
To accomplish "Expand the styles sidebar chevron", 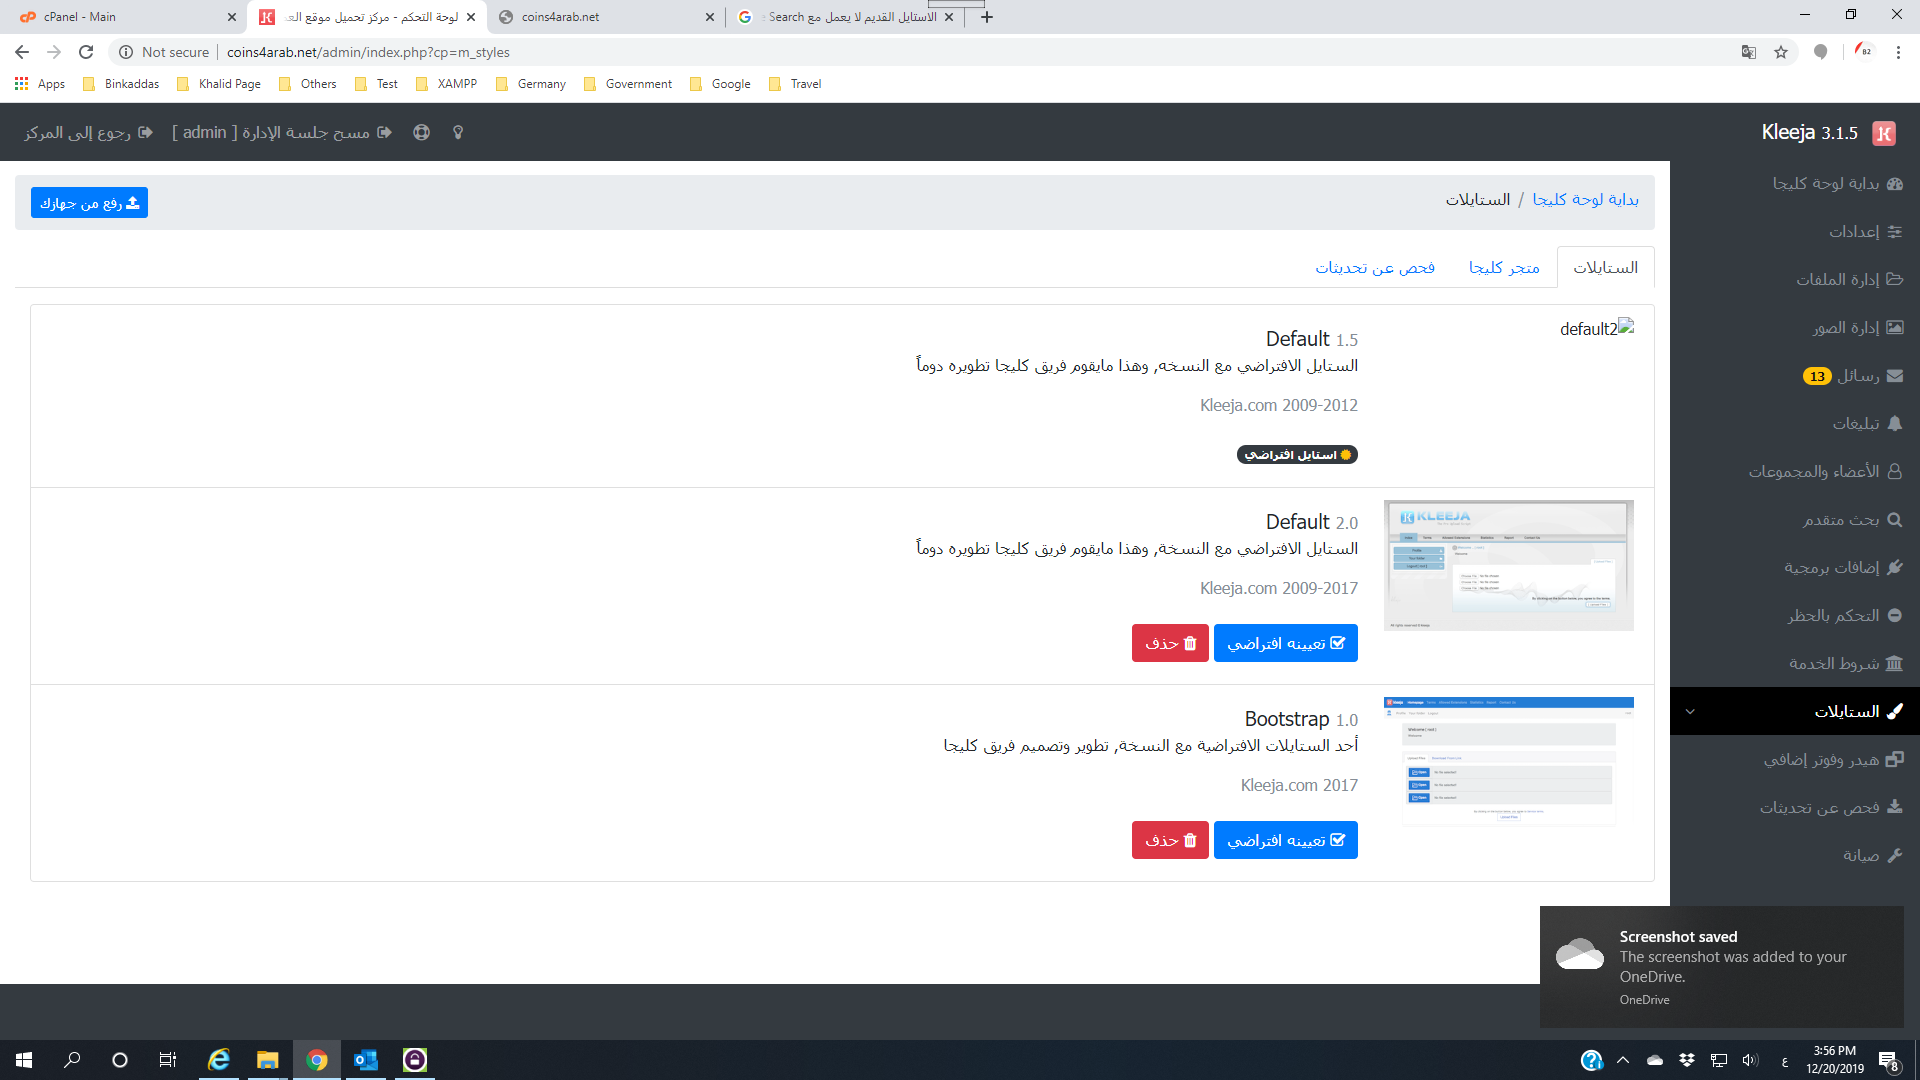I will pos(1690,712).
